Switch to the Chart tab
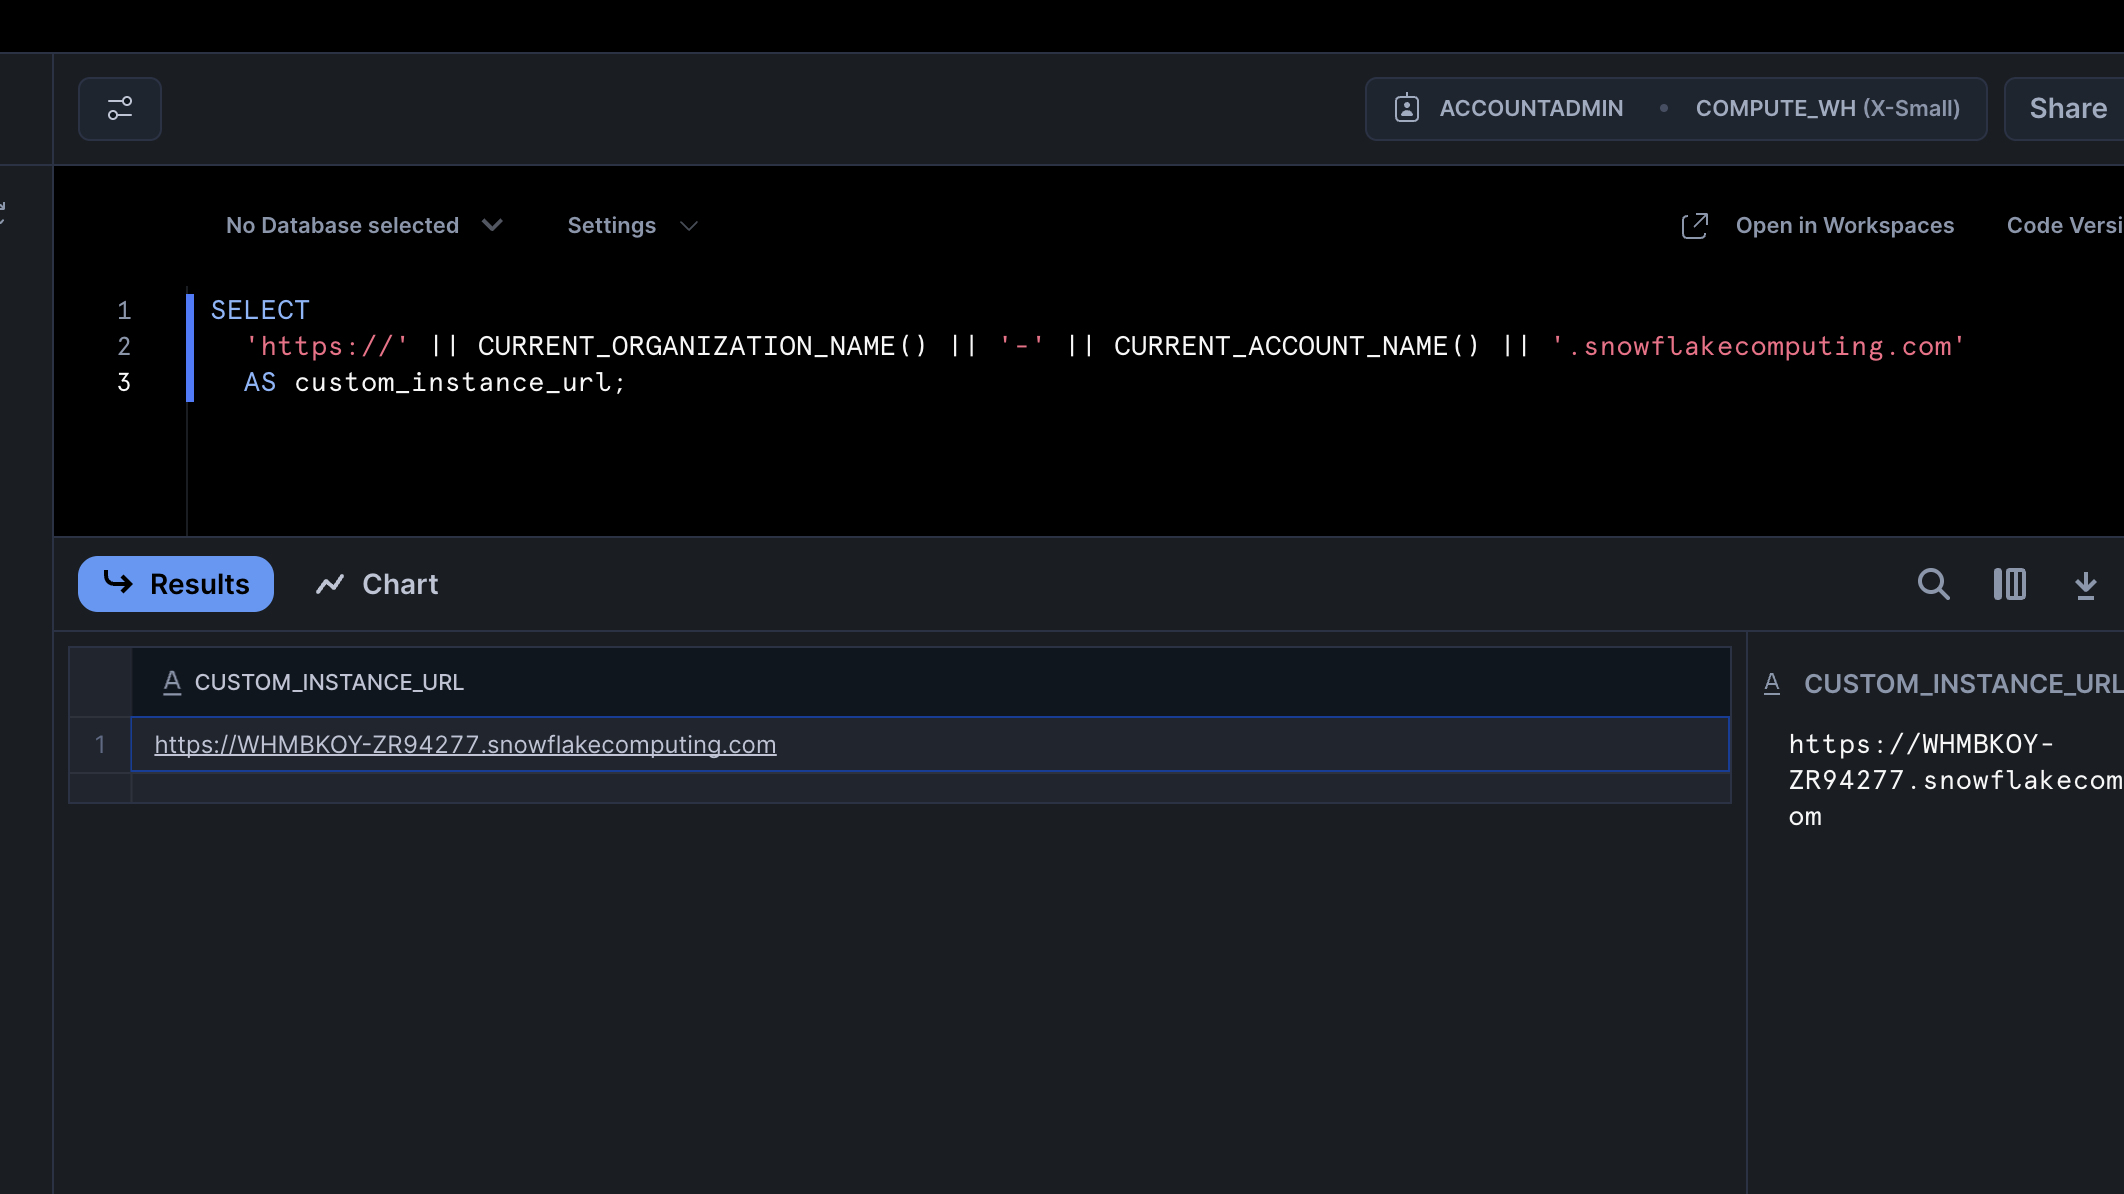This screenshot has height=1194, width=2124. pyautogui.click(x=399, y=584)
